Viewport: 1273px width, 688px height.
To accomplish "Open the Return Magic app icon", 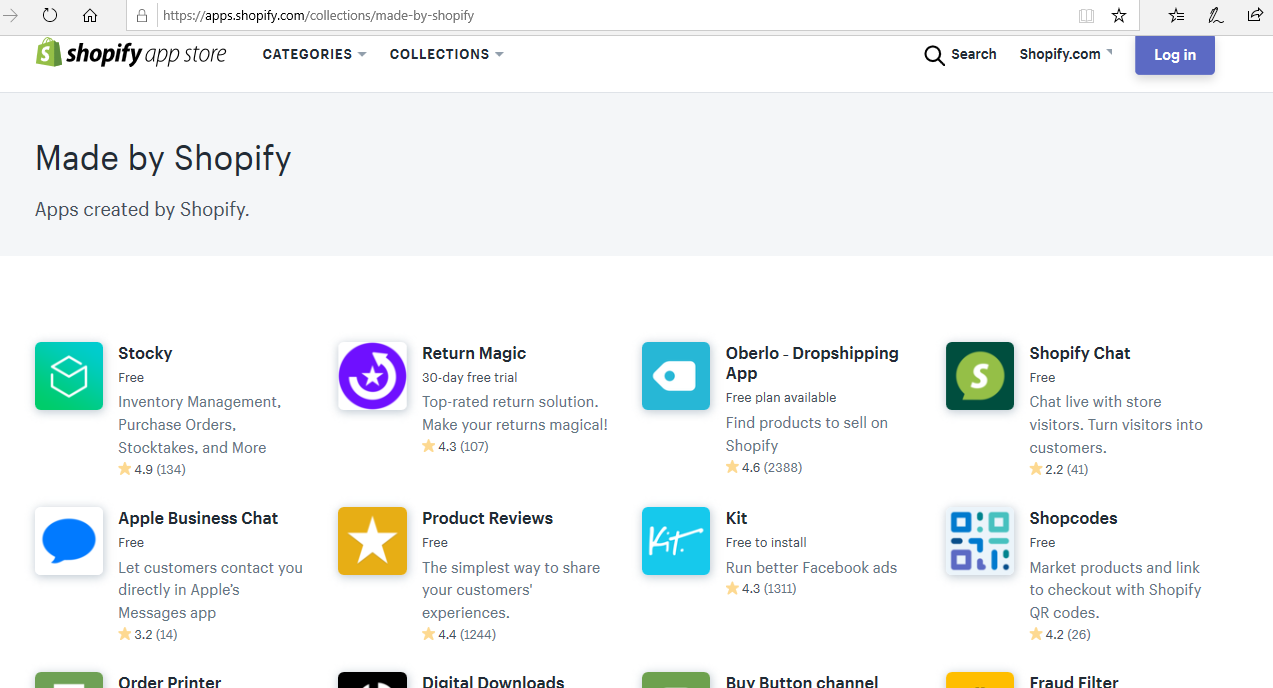I will click(372, 376).
